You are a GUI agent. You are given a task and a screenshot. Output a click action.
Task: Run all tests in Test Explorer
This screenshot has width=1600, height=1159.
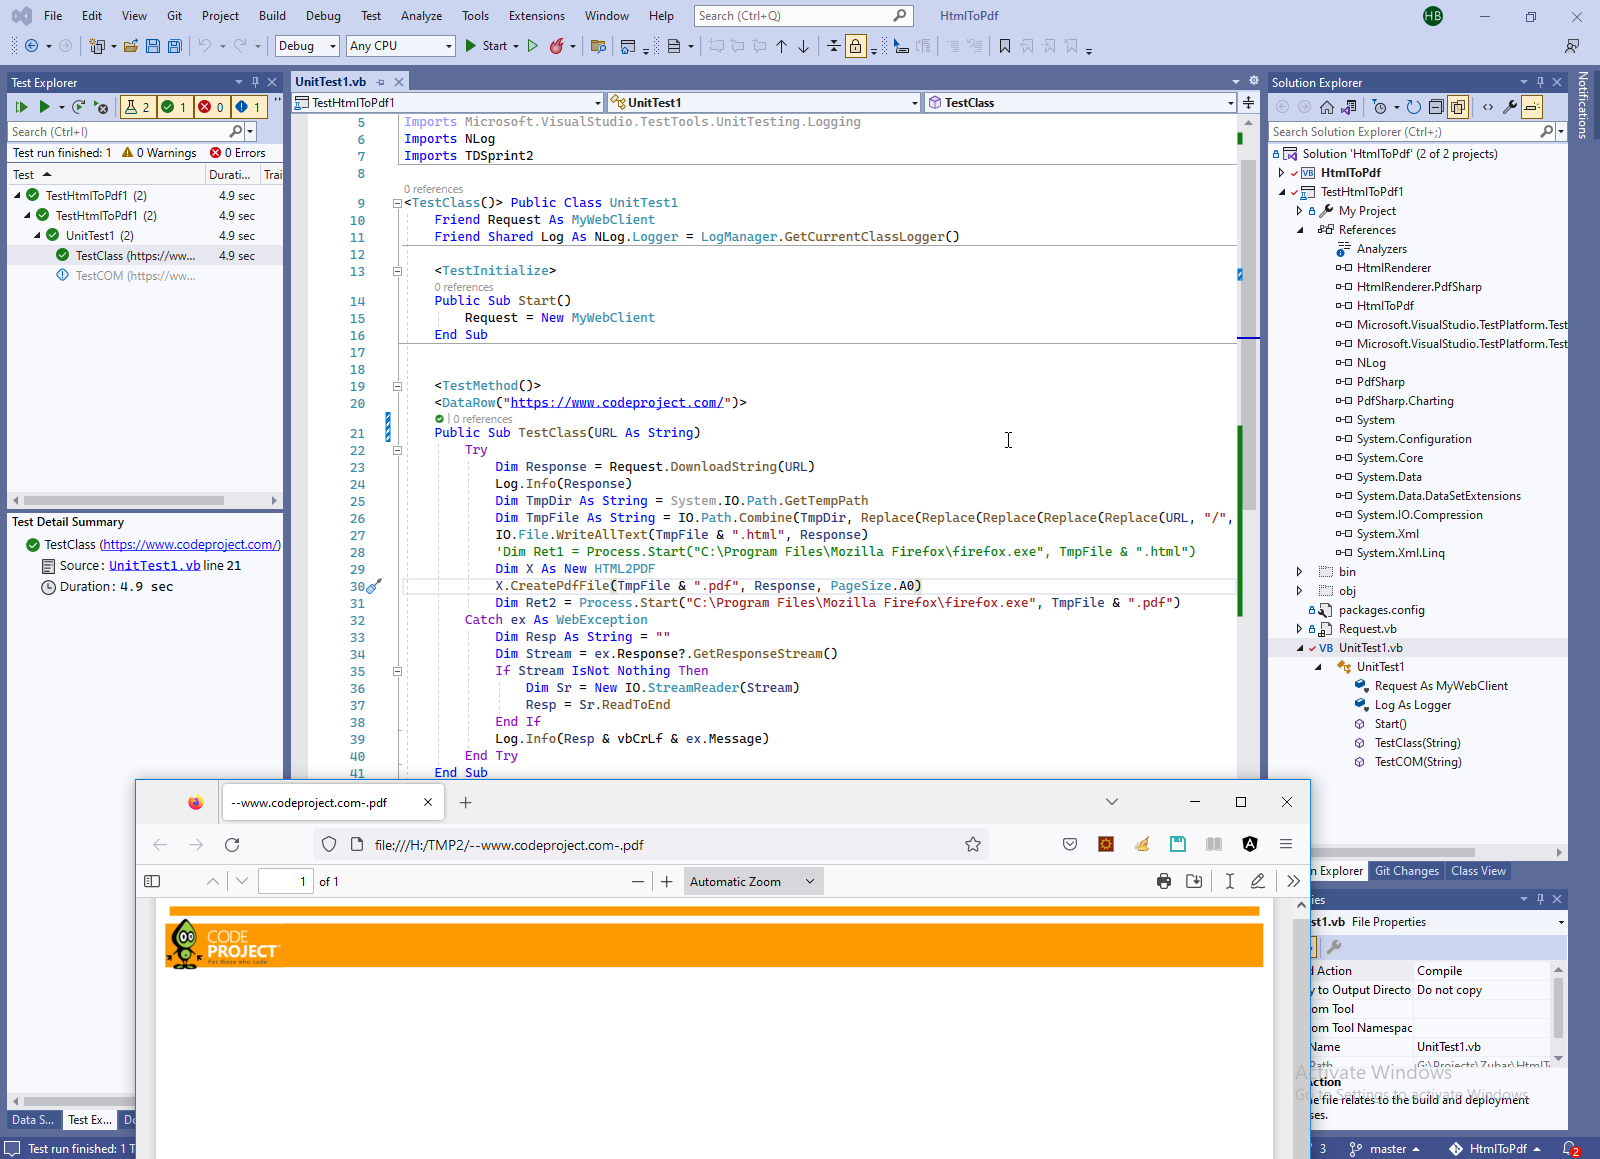21,107
